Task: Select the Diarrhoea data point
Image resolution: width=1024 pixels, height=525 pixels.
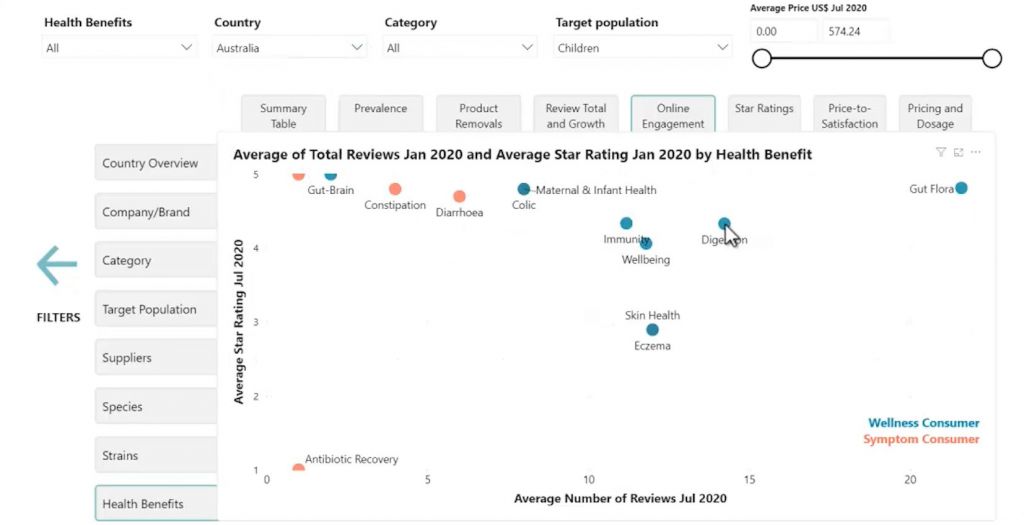Action: 459,197
